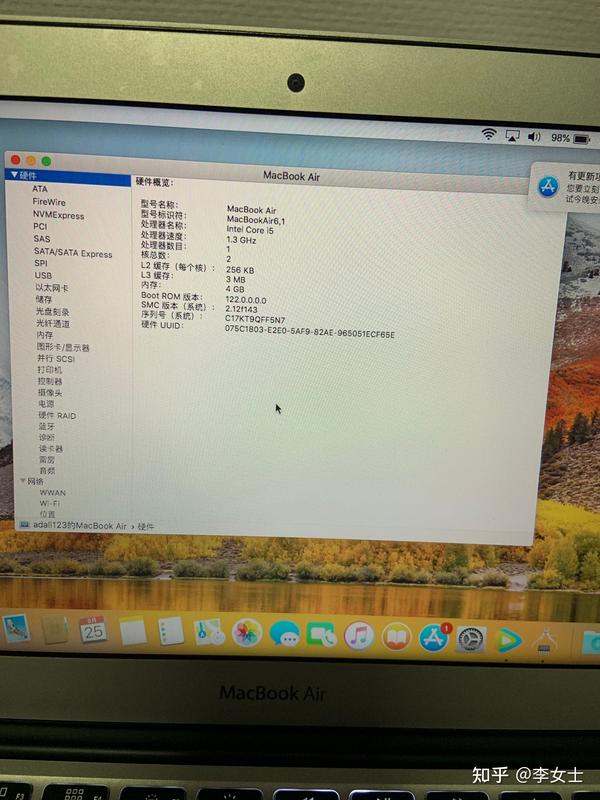Click computer icon in window path bar
600x800 pixels.
point(24,524)
